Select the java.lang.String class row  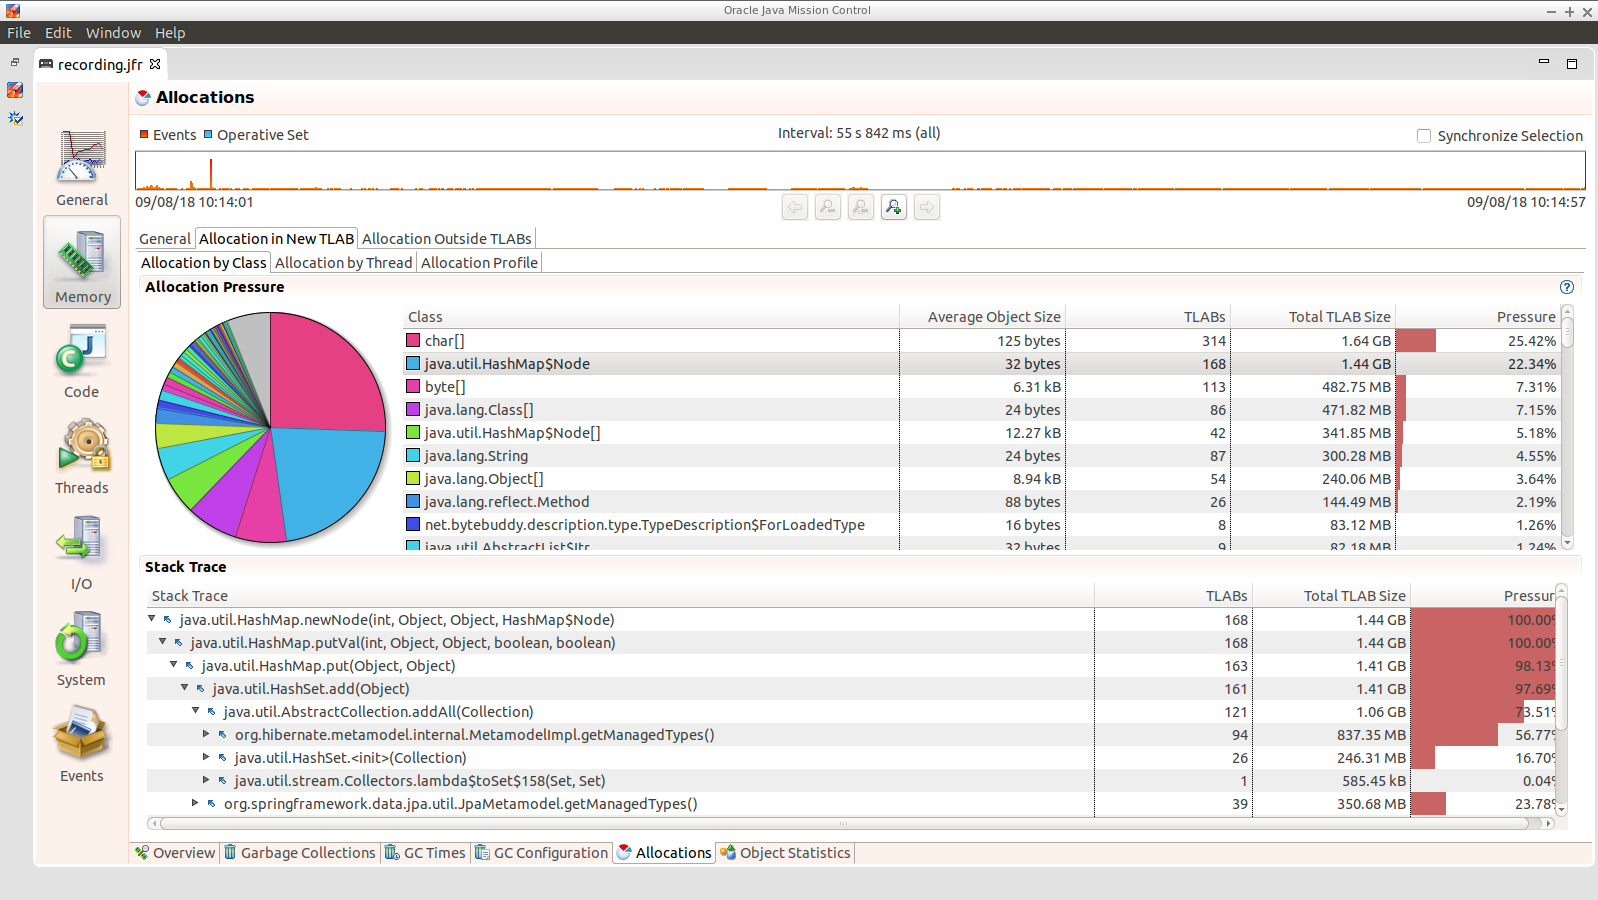coord(981,456)
